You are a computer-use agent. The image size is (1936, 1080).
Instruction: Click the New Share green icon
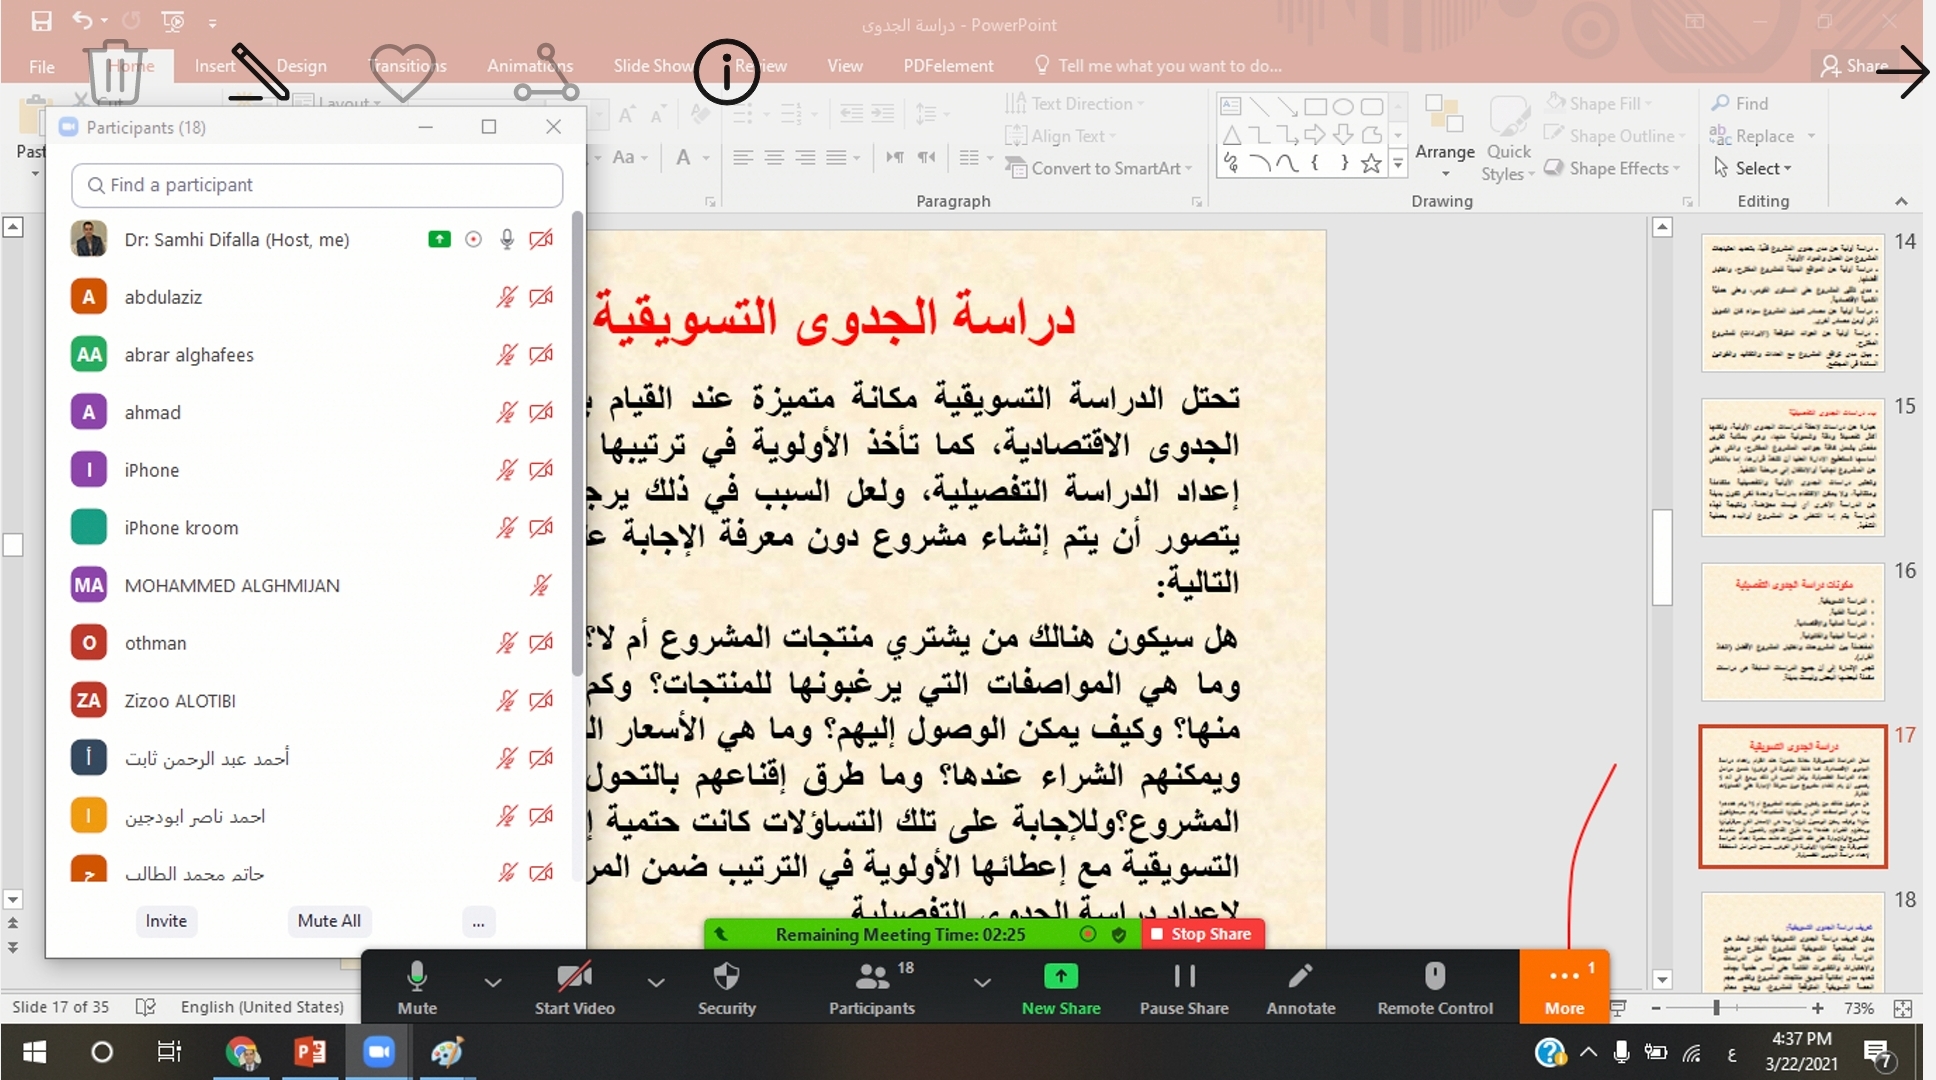(1060, 976)
